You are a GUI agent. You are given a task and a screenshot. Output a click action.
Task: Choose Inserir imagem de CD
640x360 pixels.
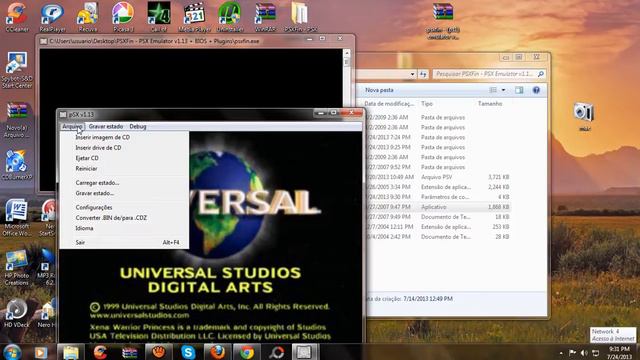124,138
